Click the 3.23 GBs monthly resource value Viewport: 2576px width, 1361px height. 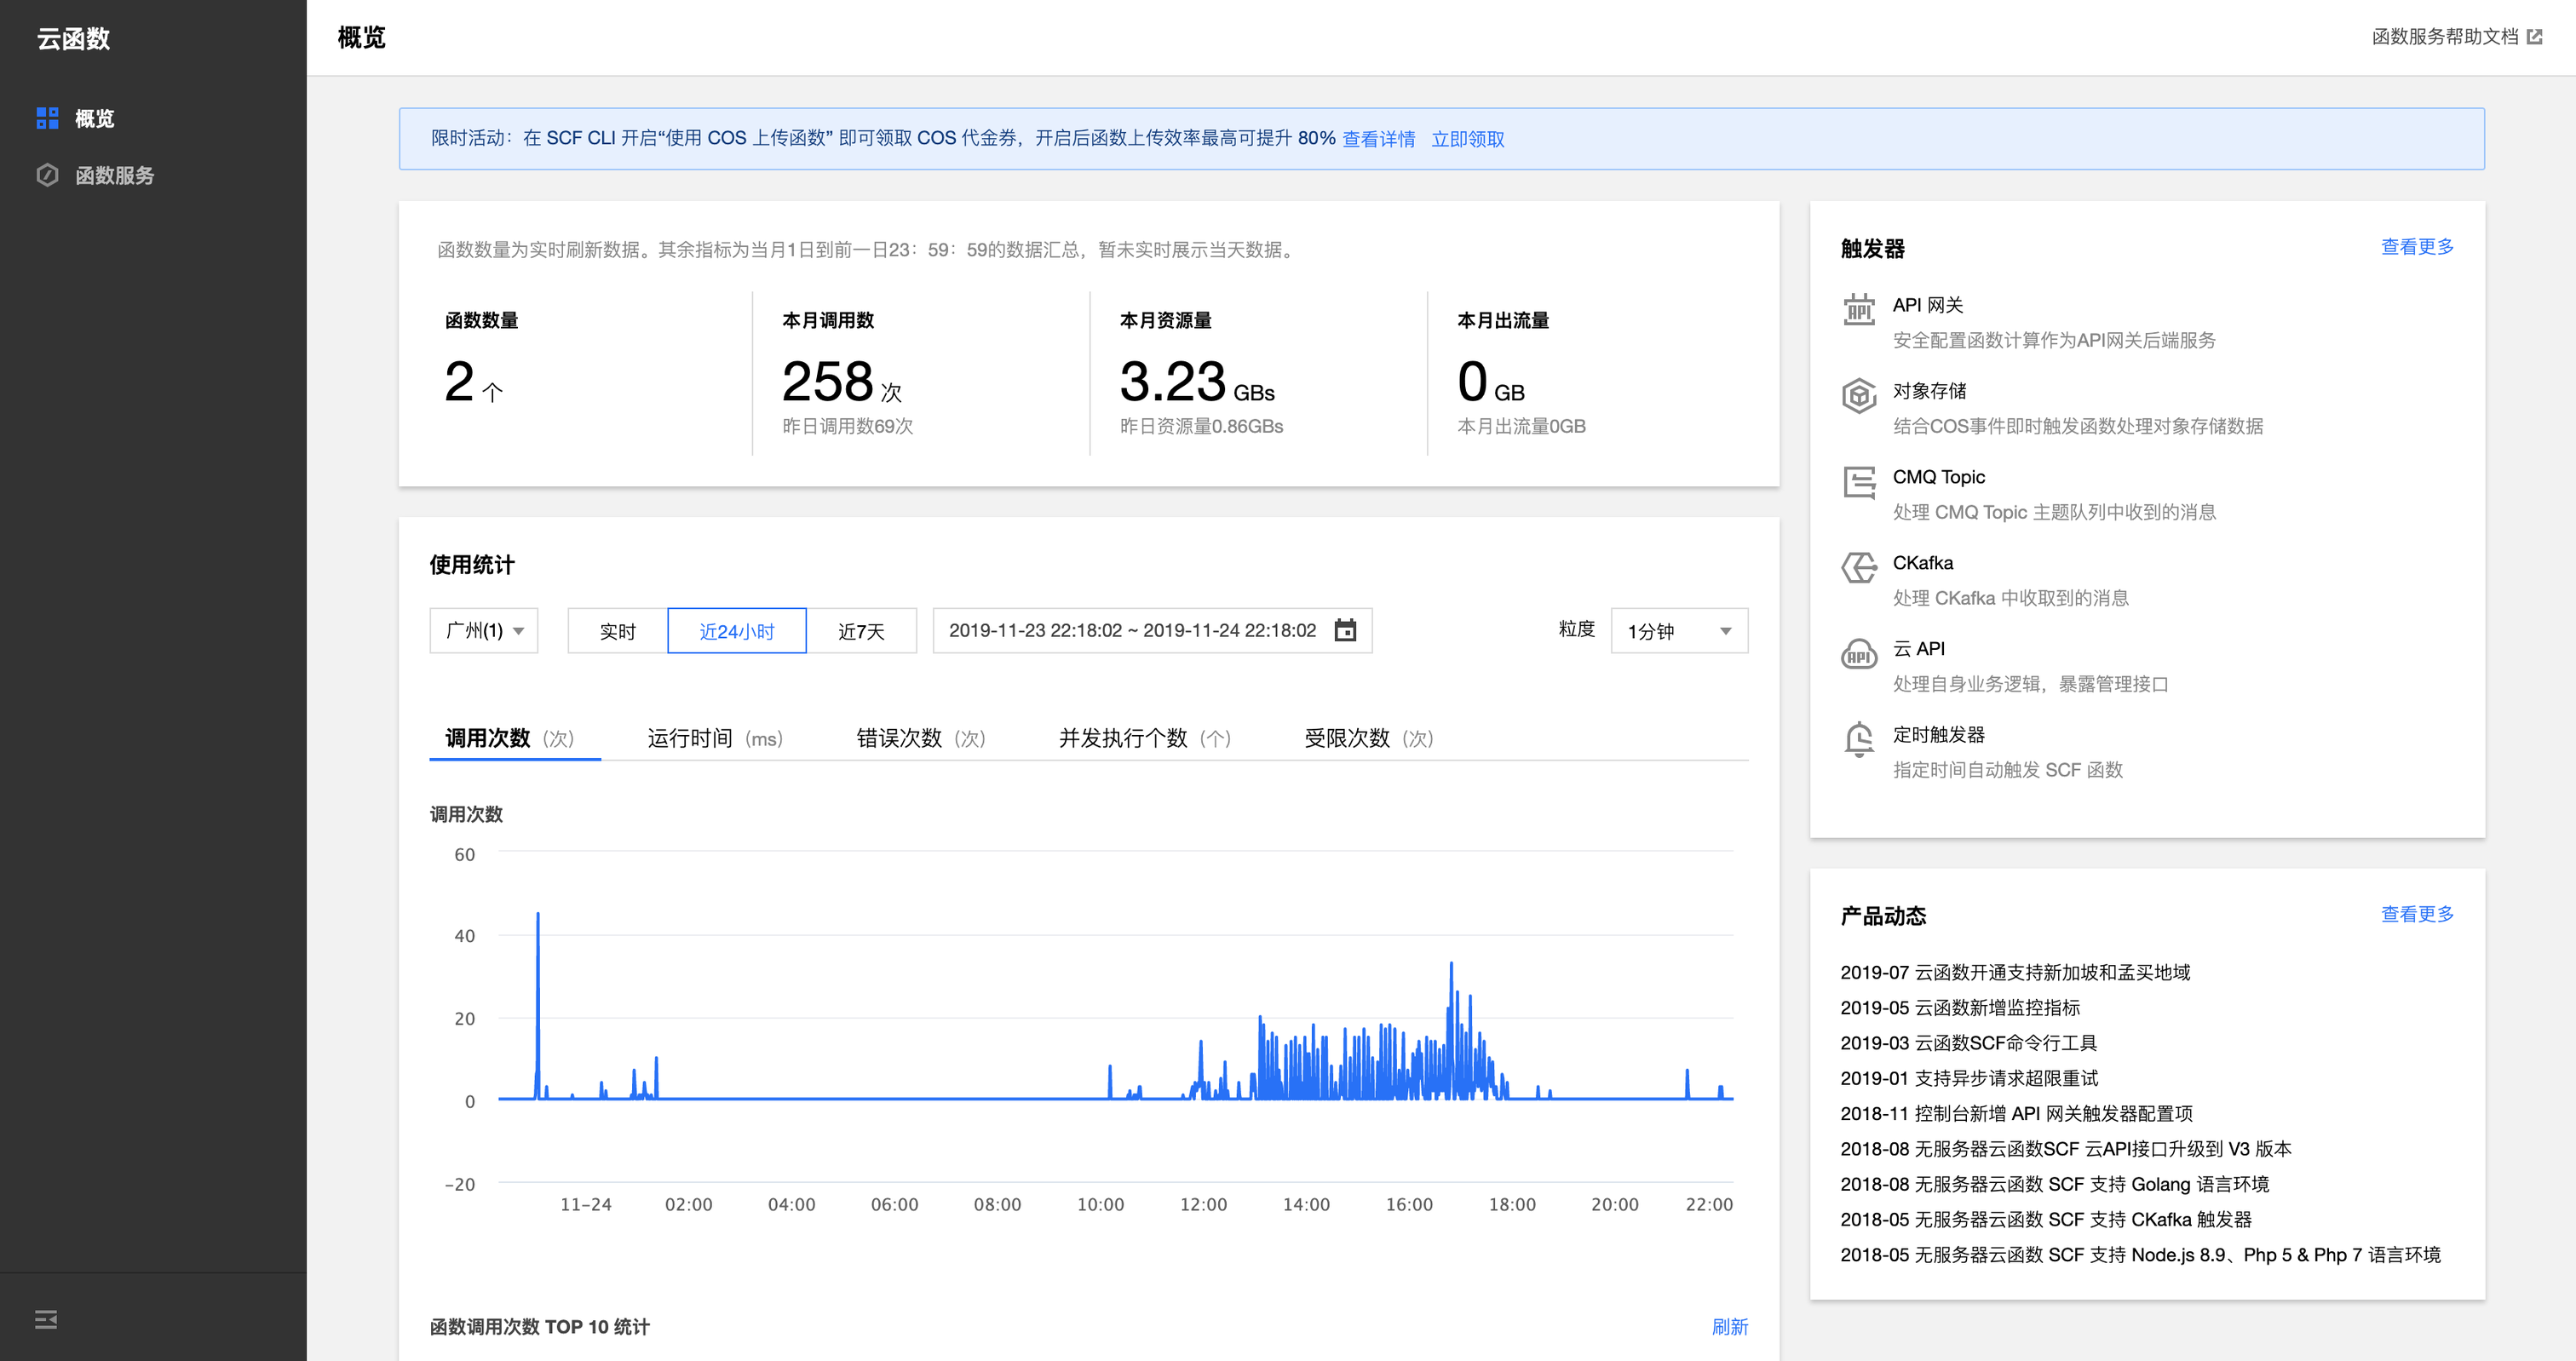(x=1197, y=382)
